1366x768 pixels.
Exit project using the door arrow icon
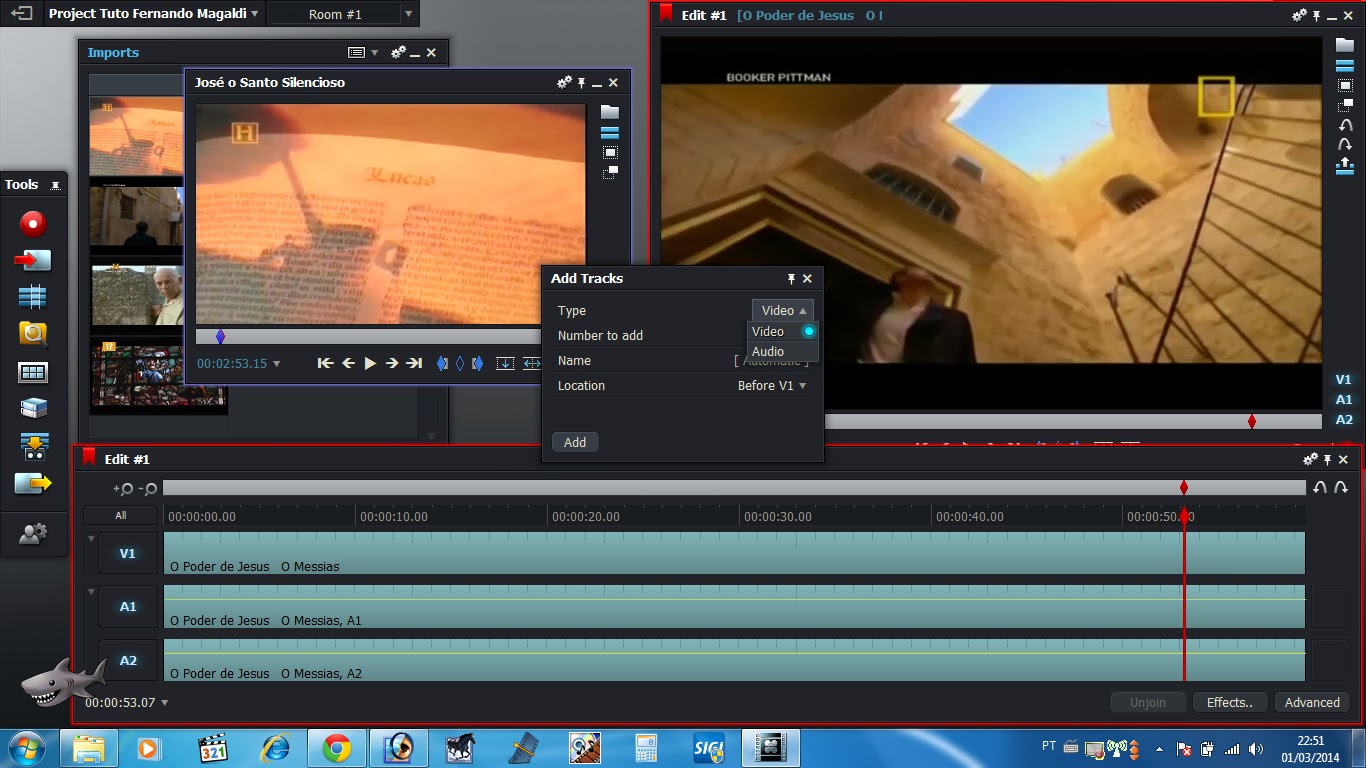[21, 14]
